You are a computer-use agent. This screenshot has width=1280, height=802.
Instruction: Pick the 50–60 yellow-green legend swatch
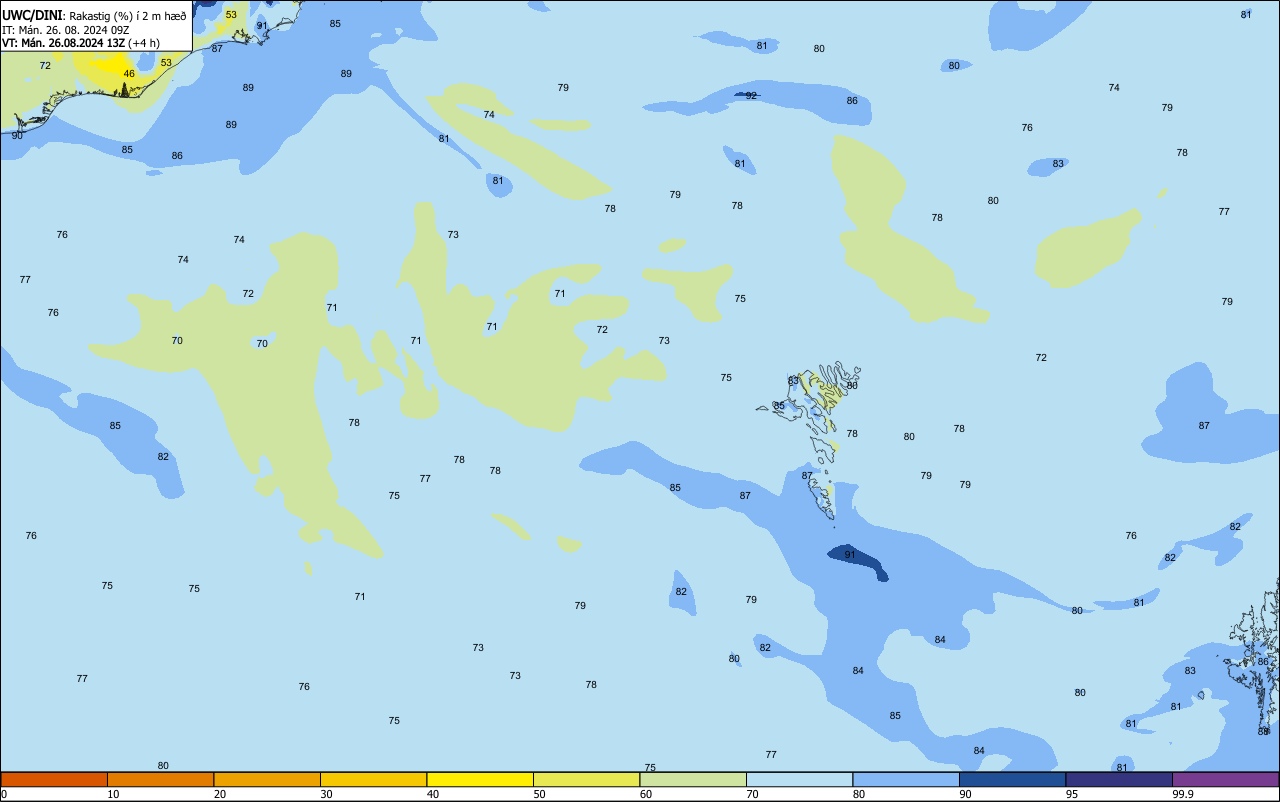coord(586,779)
